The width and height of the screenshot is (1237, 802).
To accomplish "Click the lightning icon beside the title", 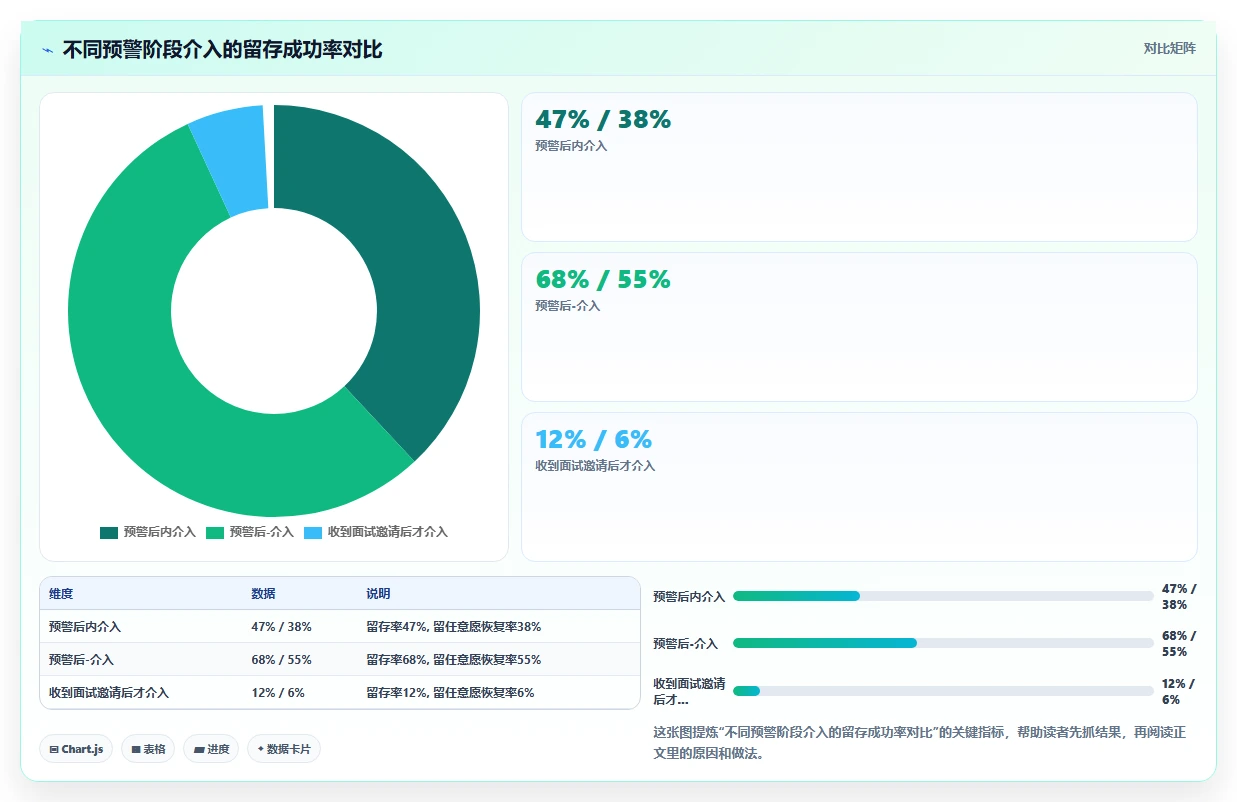I will pos(47,50).
